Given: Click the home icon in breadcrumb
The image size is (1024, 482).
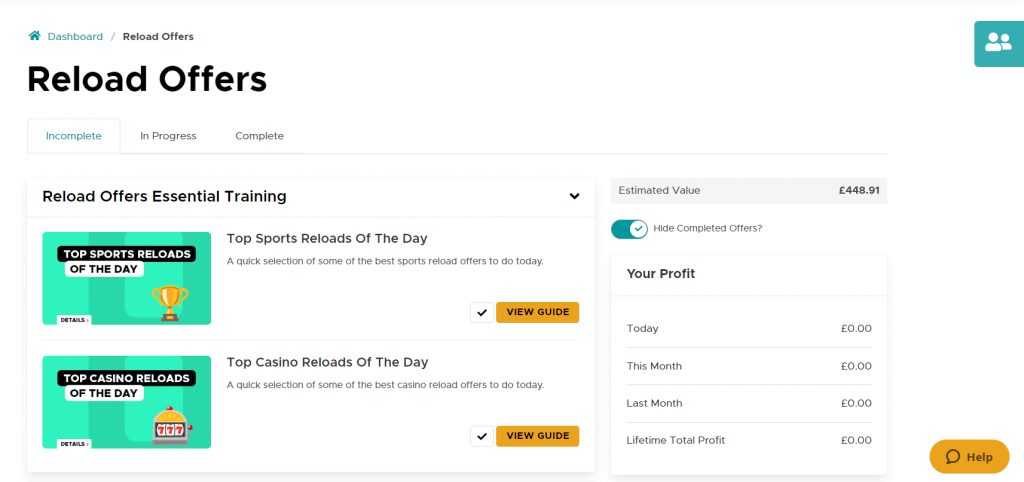Looking at the screenshot, I should pos(35,36).
